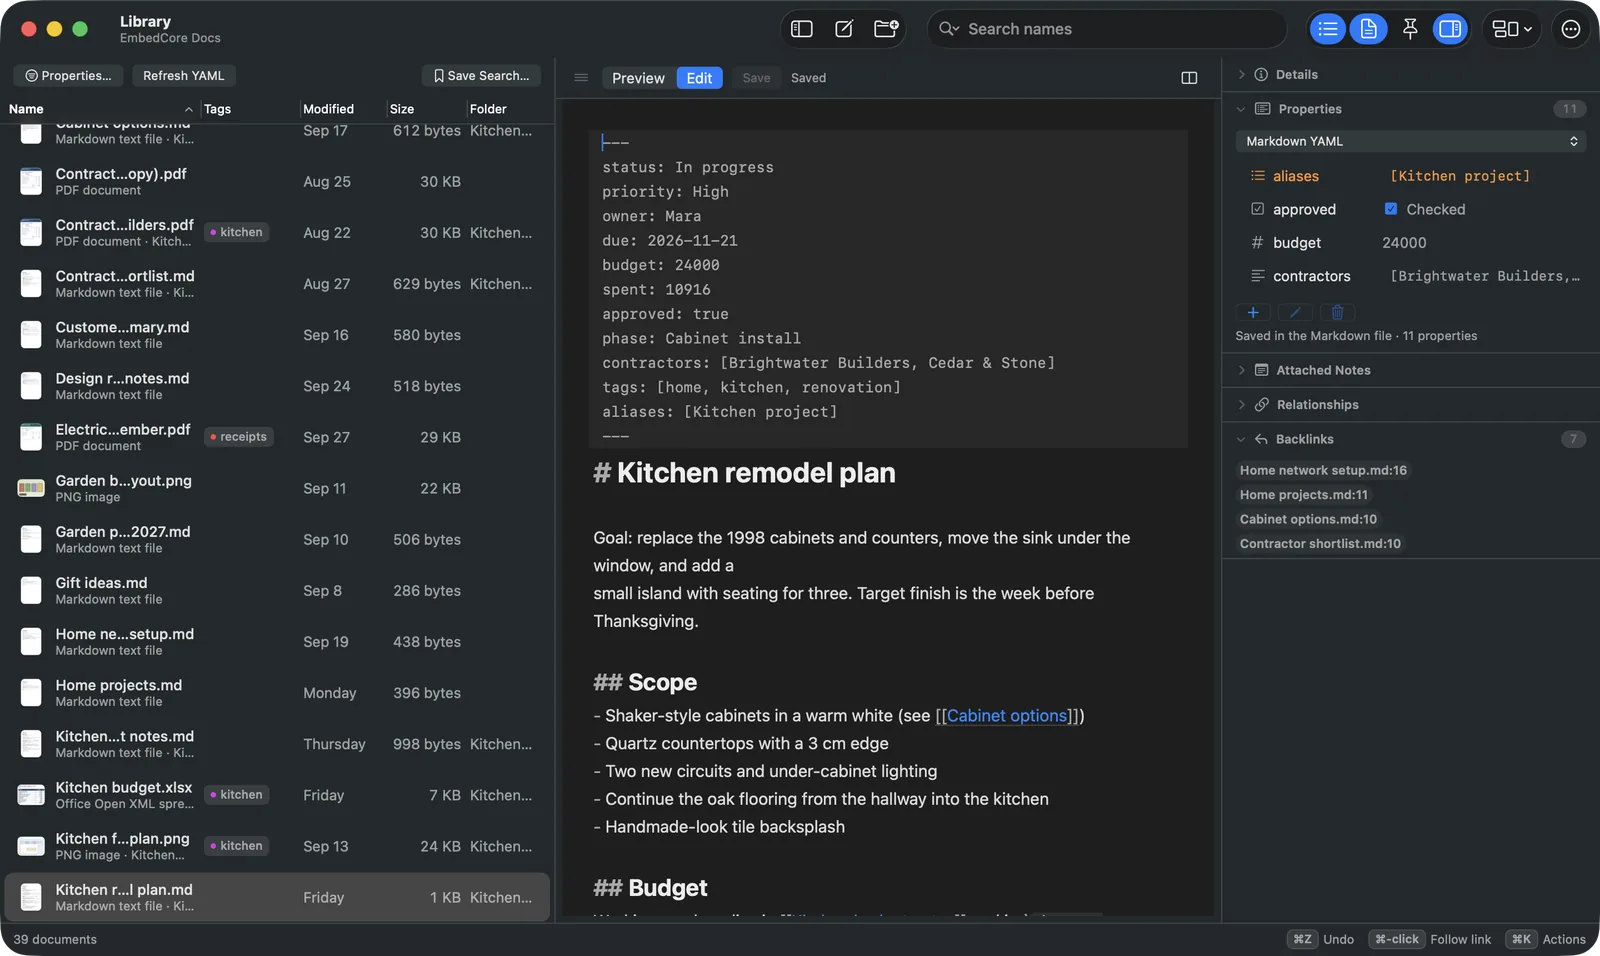Click in the Search names field
Image resolution: width=1600 pixels, height=956 pixels.
point(1107,29)
